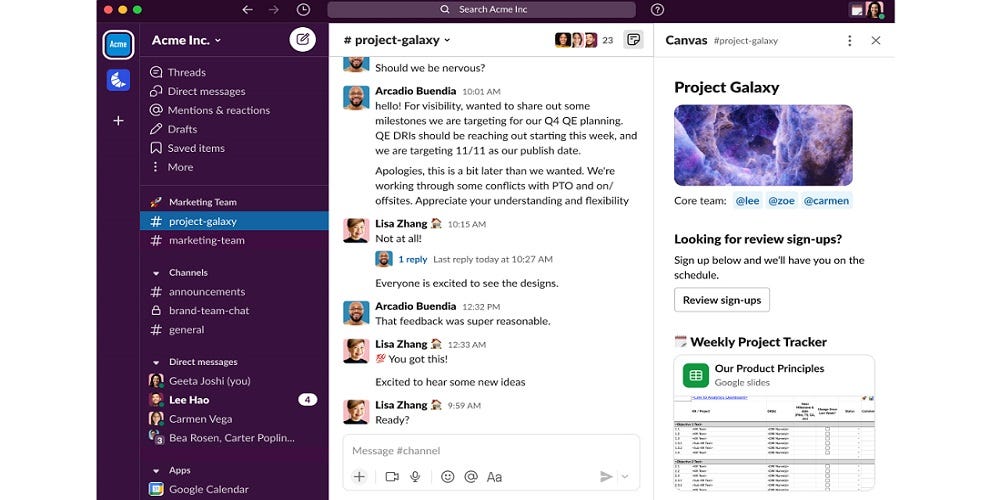Open the Acme Inc. workspace menu
This screenshot has height=500, width=1000.
(x=186, y=40)
